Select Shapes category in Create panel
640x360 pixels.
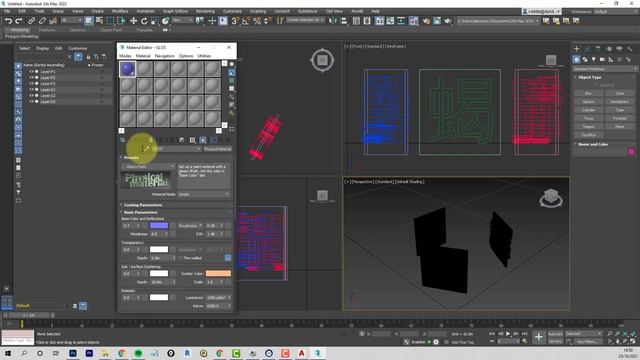click(585, 60)
